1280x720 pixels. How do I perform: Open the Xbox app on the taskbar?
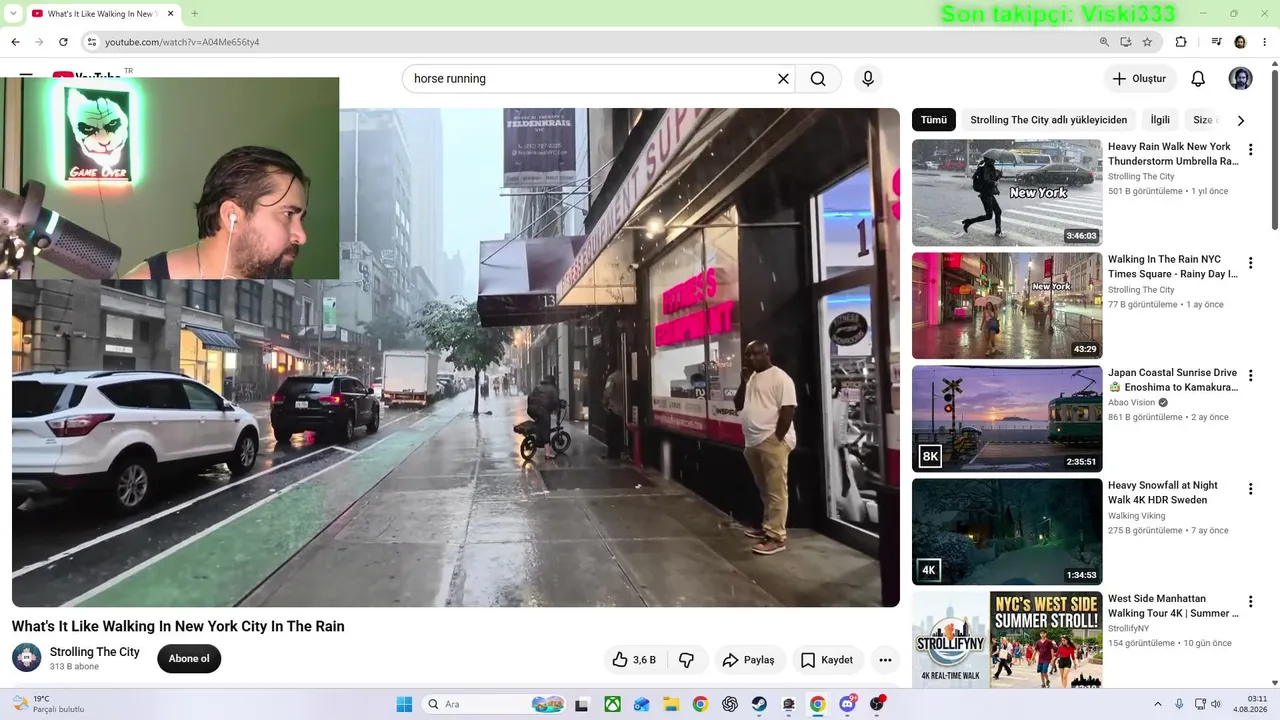611,704
